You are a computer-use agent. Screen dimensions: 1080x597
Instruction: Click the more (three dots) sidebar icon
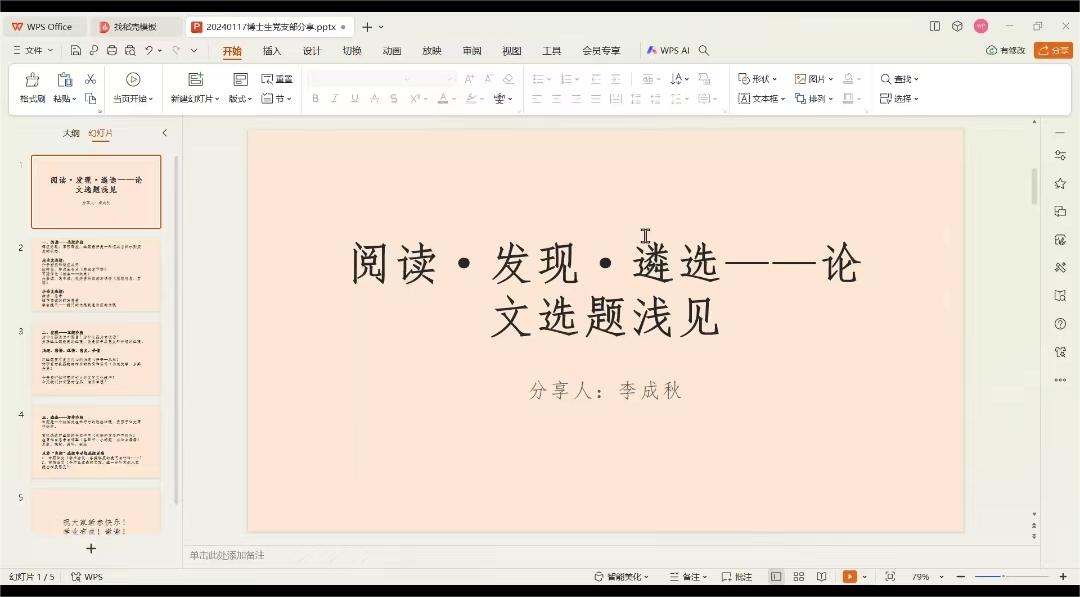point(1060,380)
